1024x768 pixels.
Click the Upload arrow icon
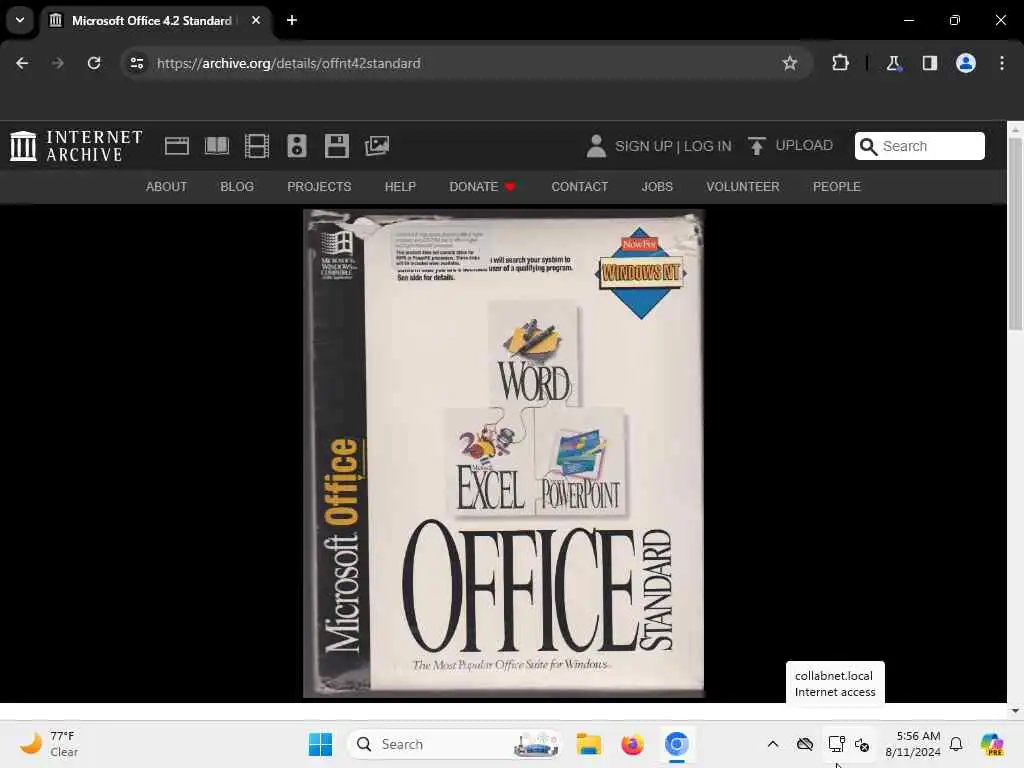tap(756, 146)
